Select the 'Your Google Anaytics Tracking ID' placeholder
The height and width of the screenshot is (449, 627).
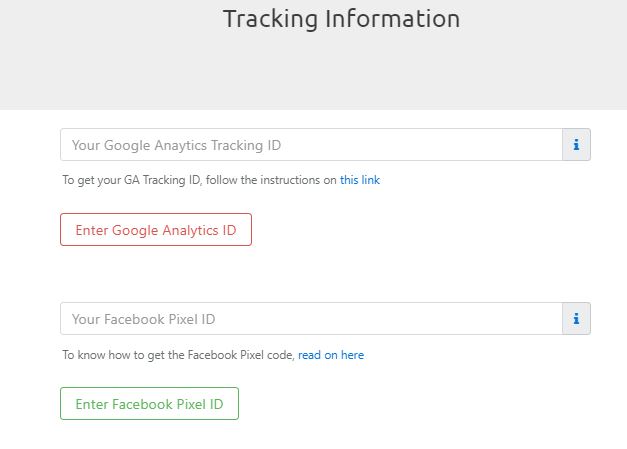[176, 145]
